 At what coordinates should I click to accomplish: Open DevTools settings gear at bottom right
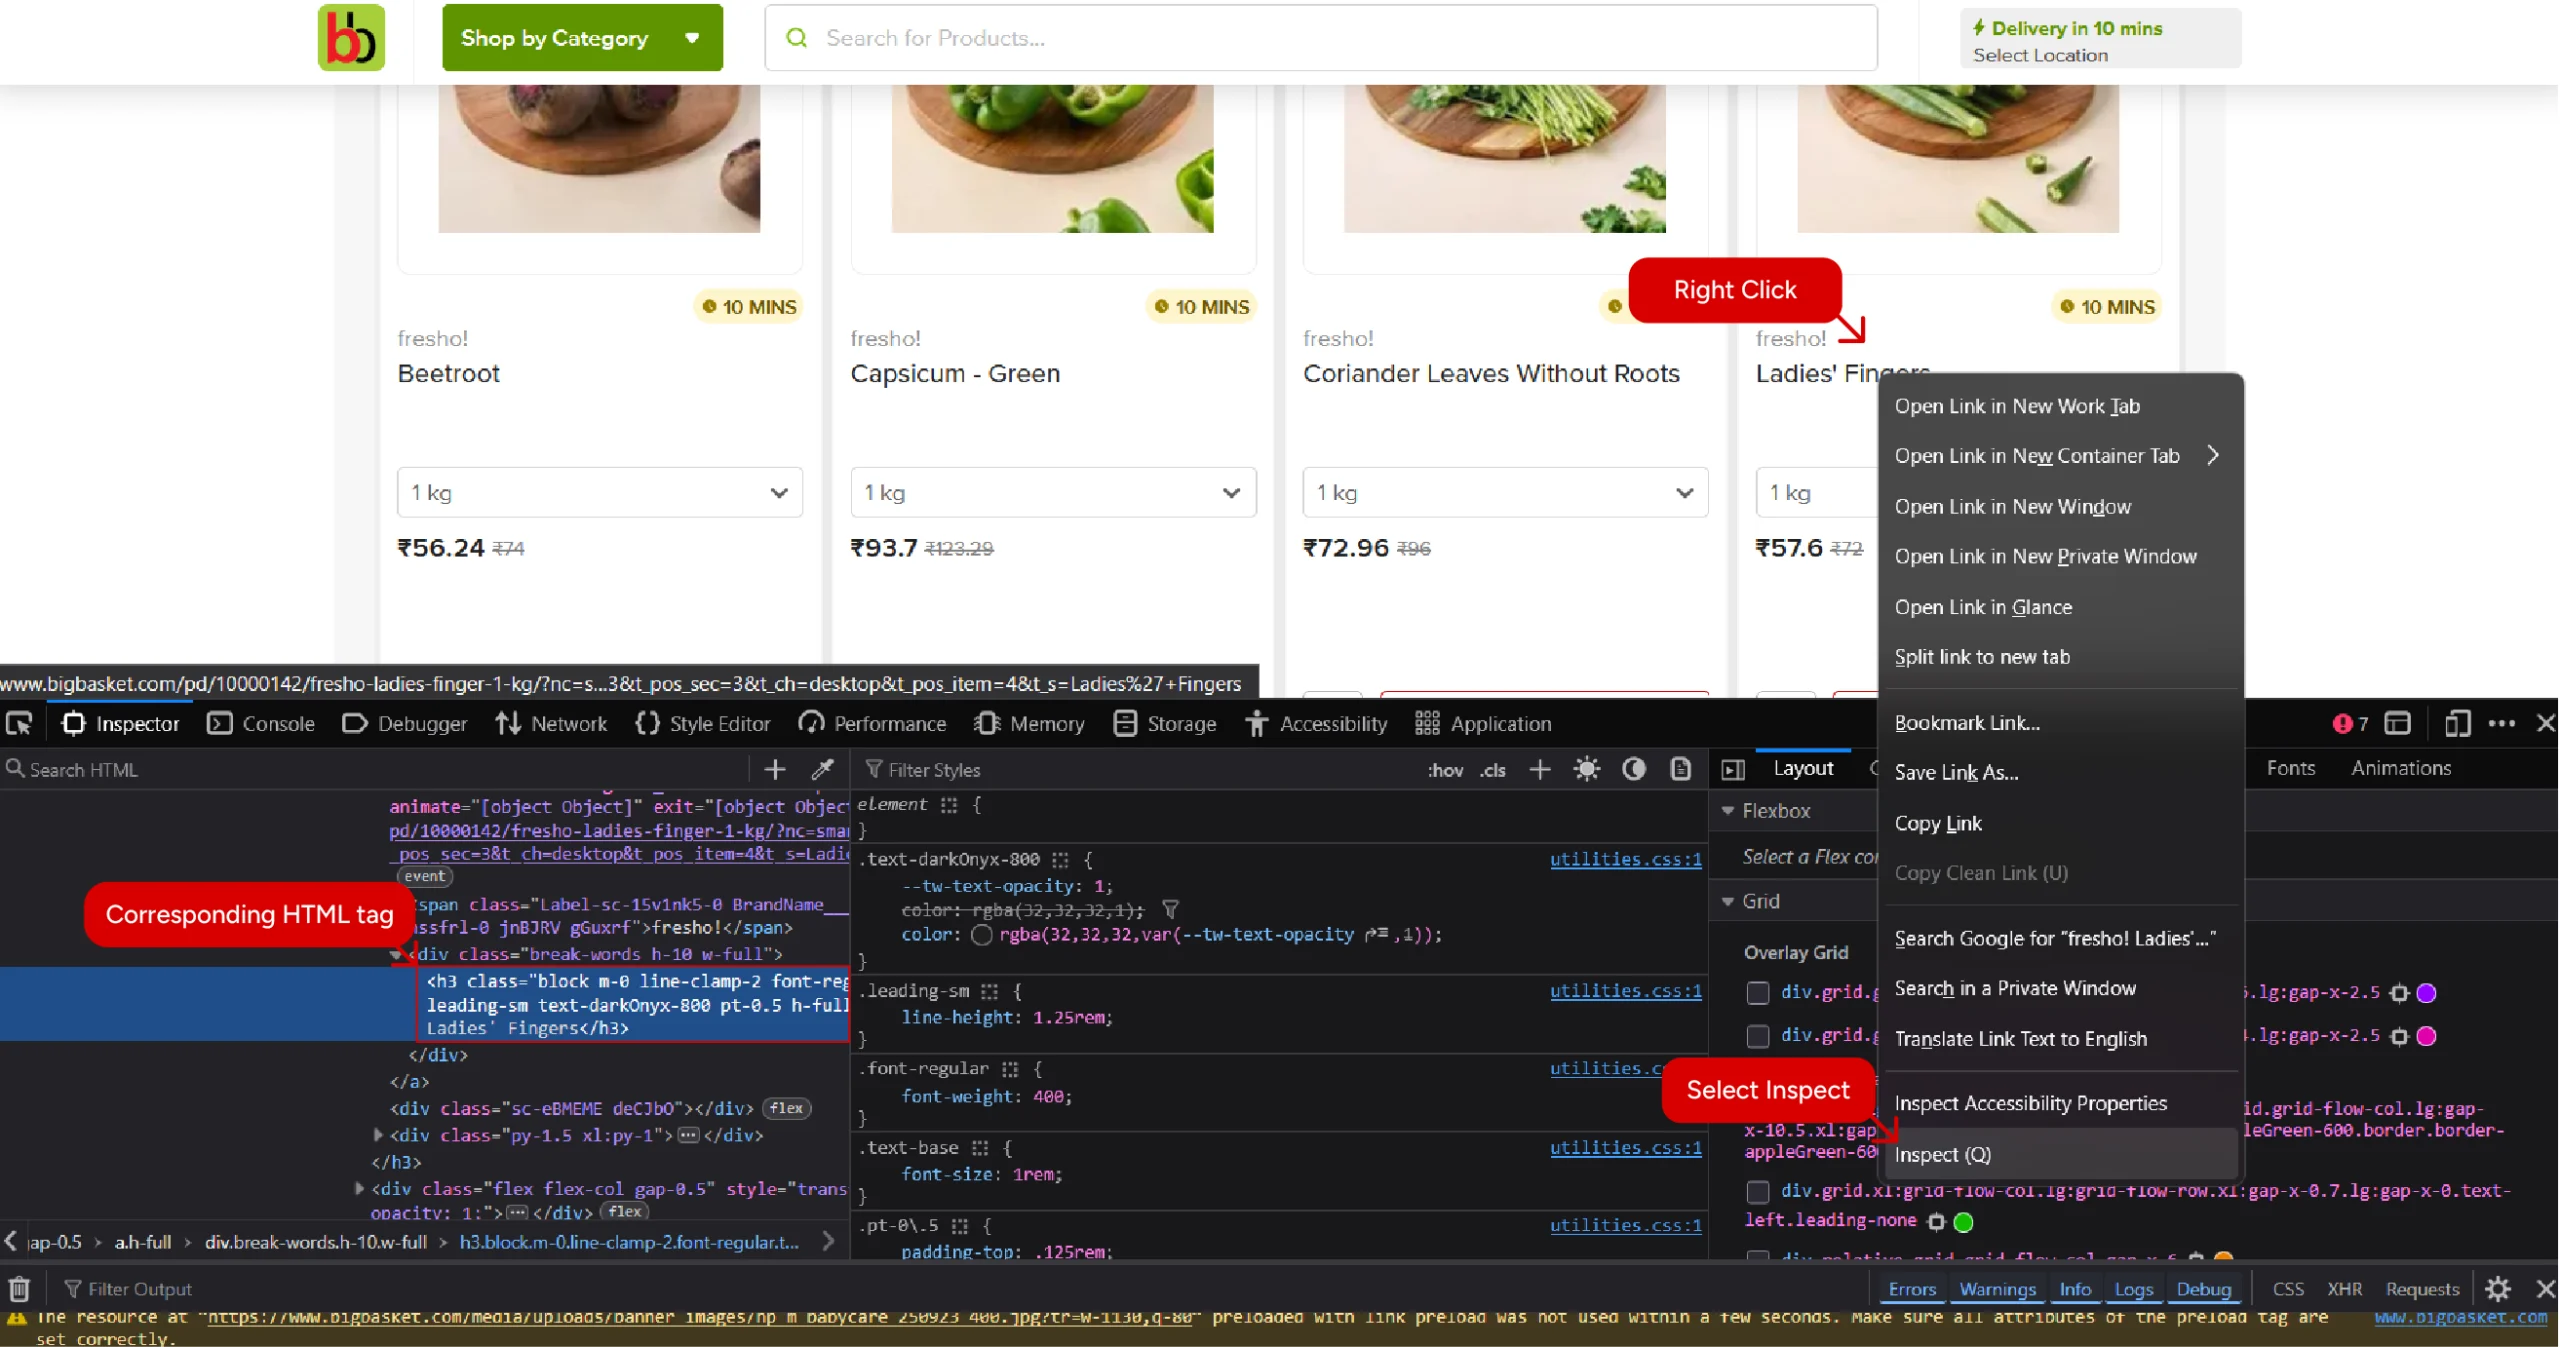2497,1289
